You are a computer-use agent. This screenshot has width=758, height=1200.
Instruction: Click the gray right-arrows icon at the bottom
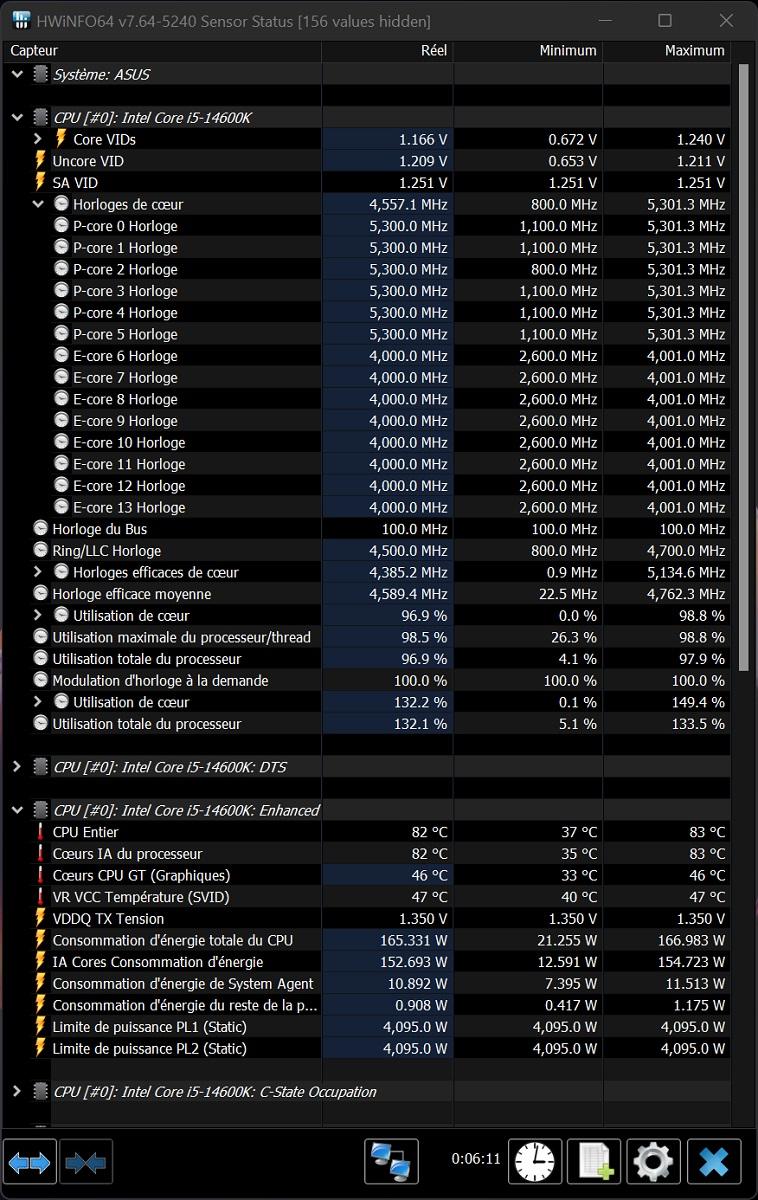[x=86, y=1160]
